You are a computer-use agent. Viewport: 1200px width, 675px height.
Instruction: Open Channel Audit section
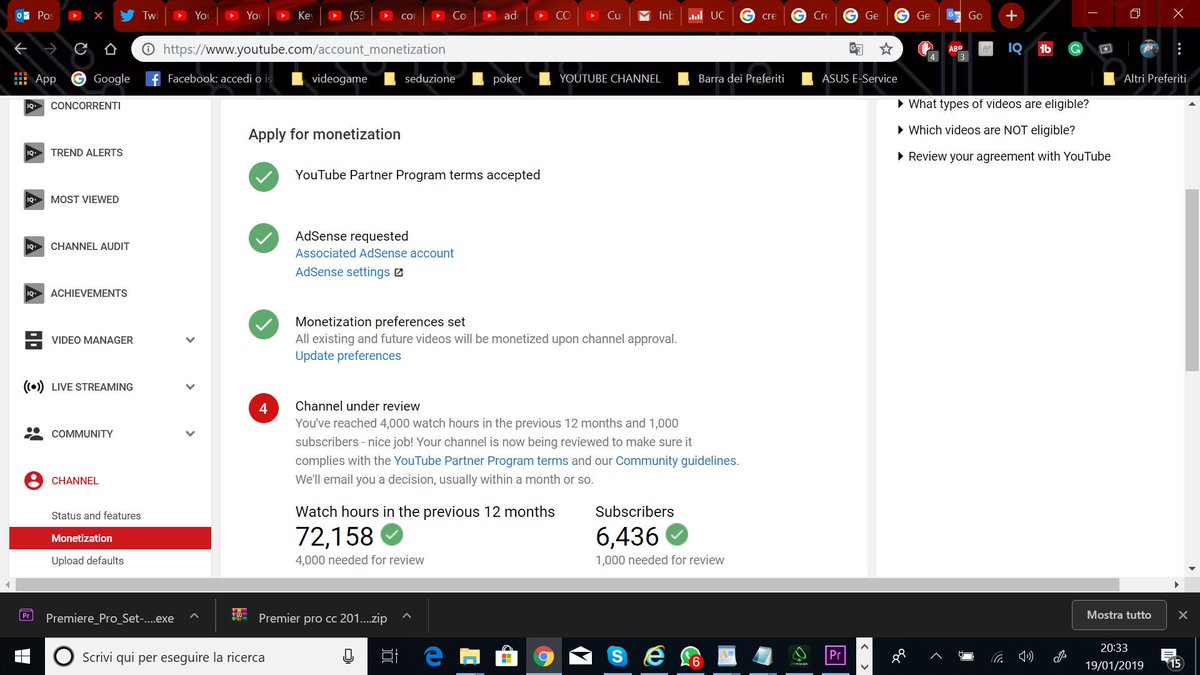[x=90, y=247]
